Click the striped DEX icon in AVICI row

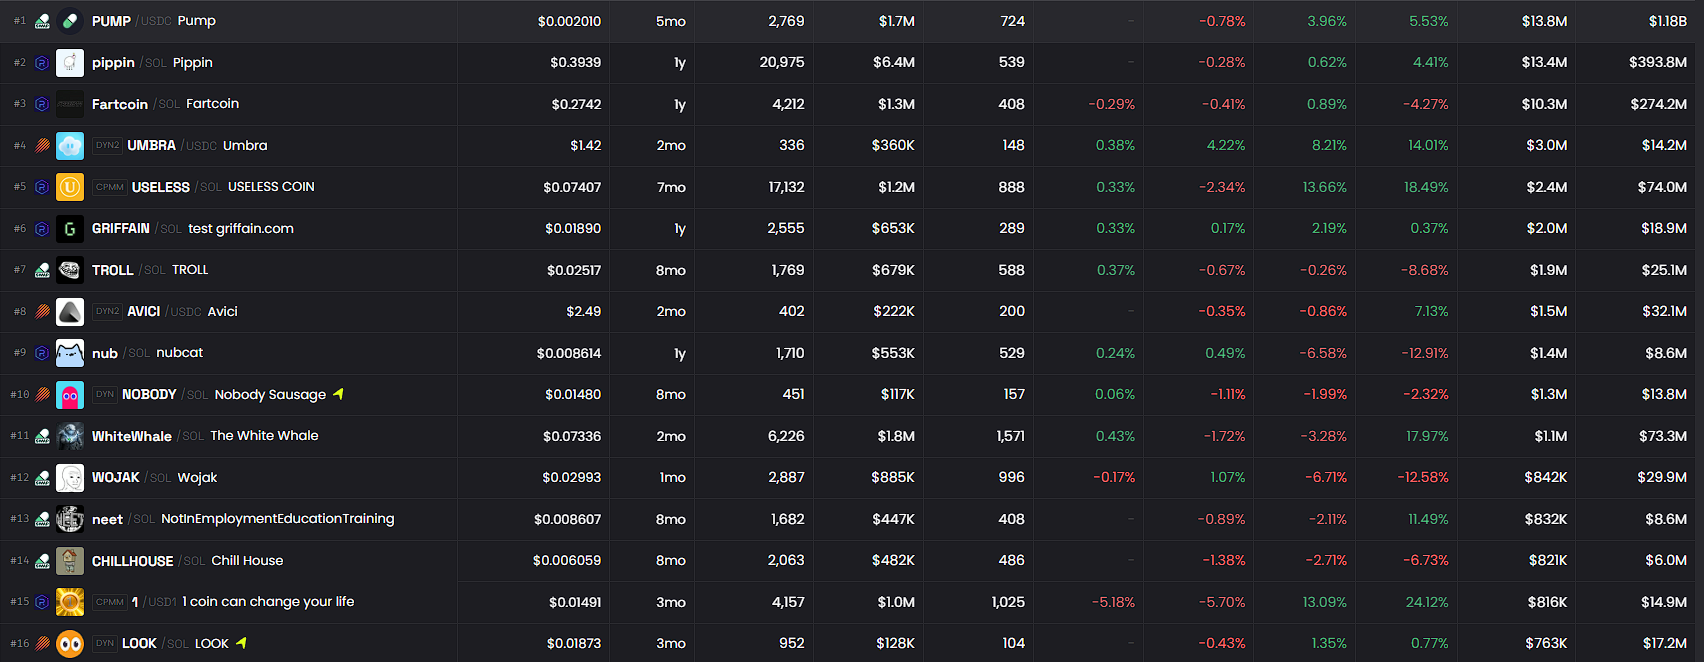(42, 312)
